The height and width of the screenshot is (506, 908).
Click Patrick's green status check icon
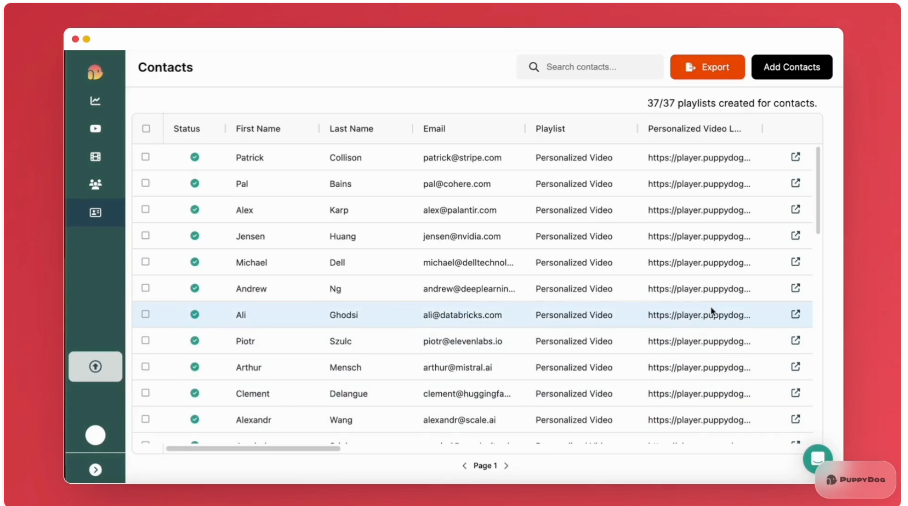[x=195, y=157]
